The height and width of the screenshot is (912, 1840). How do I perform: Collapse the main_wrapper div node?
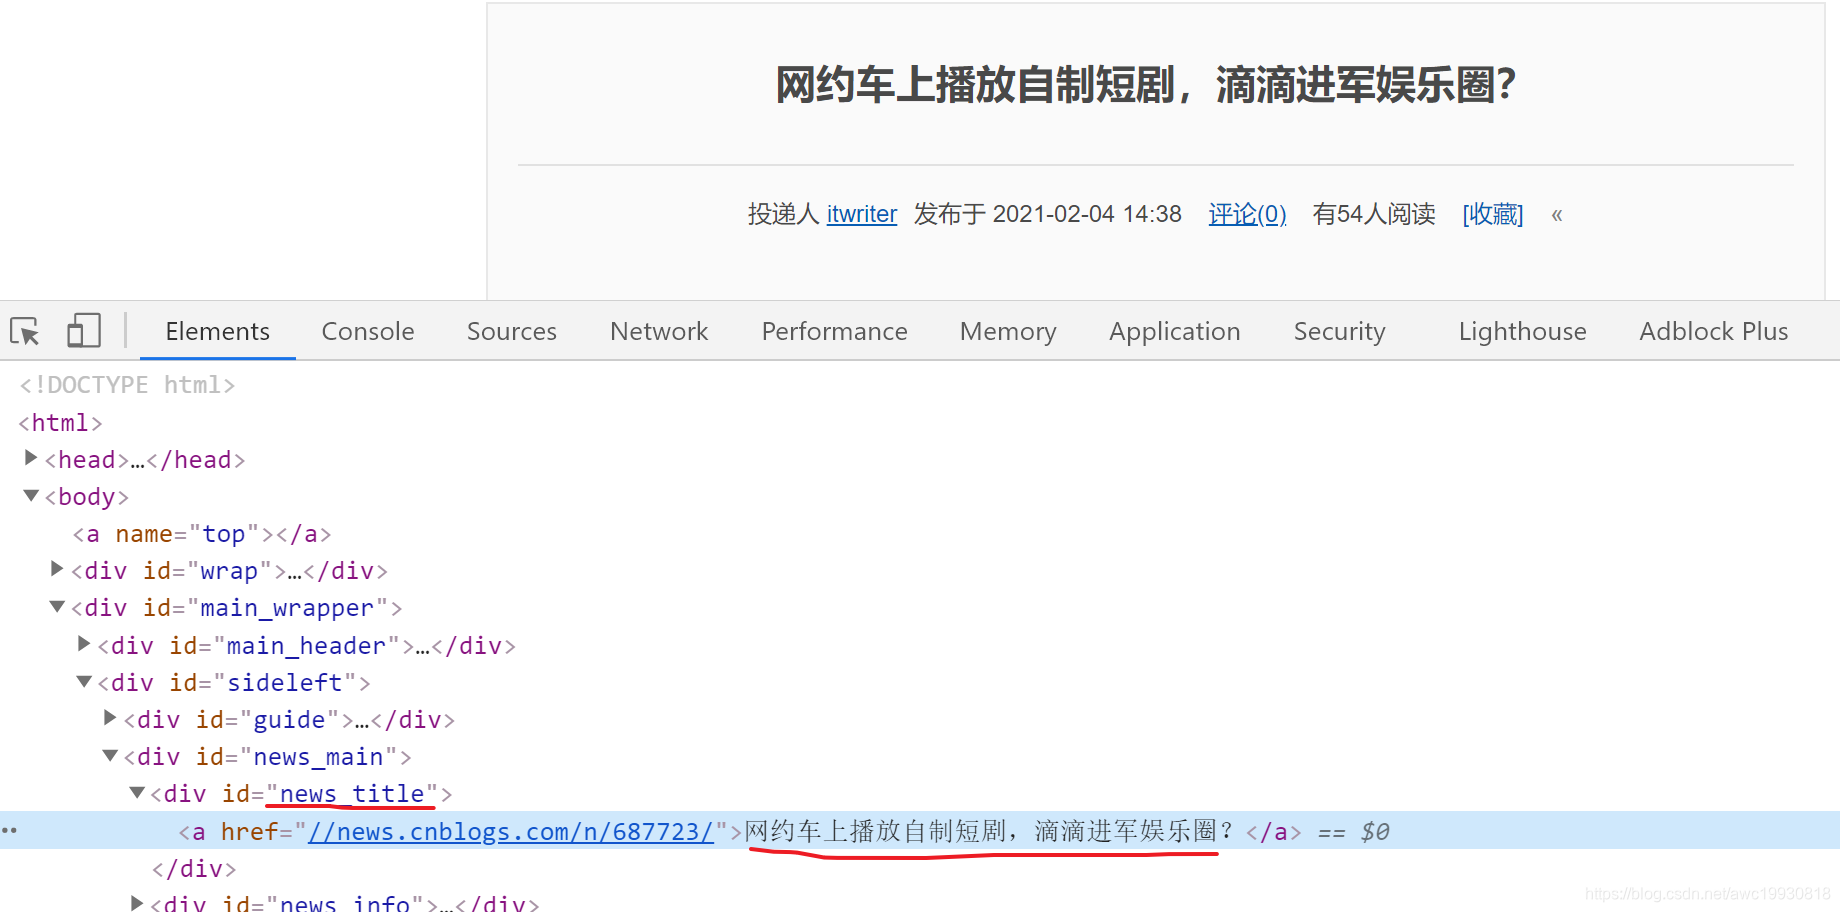click(57, 607)
